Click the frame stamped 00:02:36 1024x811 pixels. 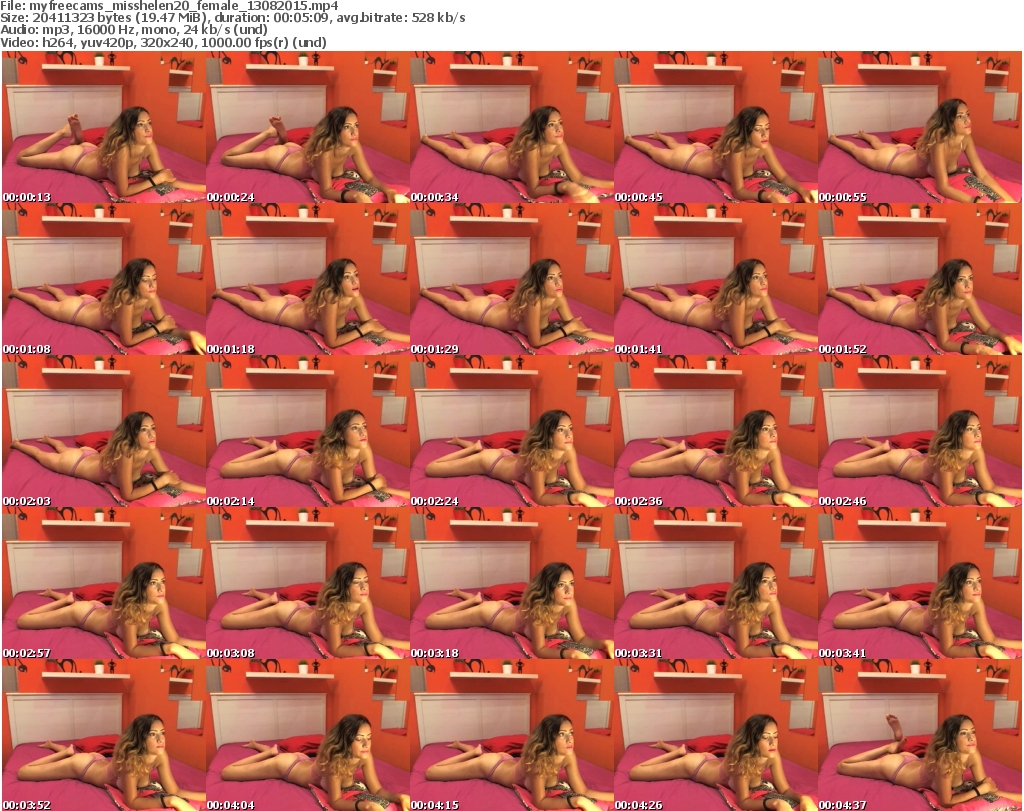click(715, 431)
